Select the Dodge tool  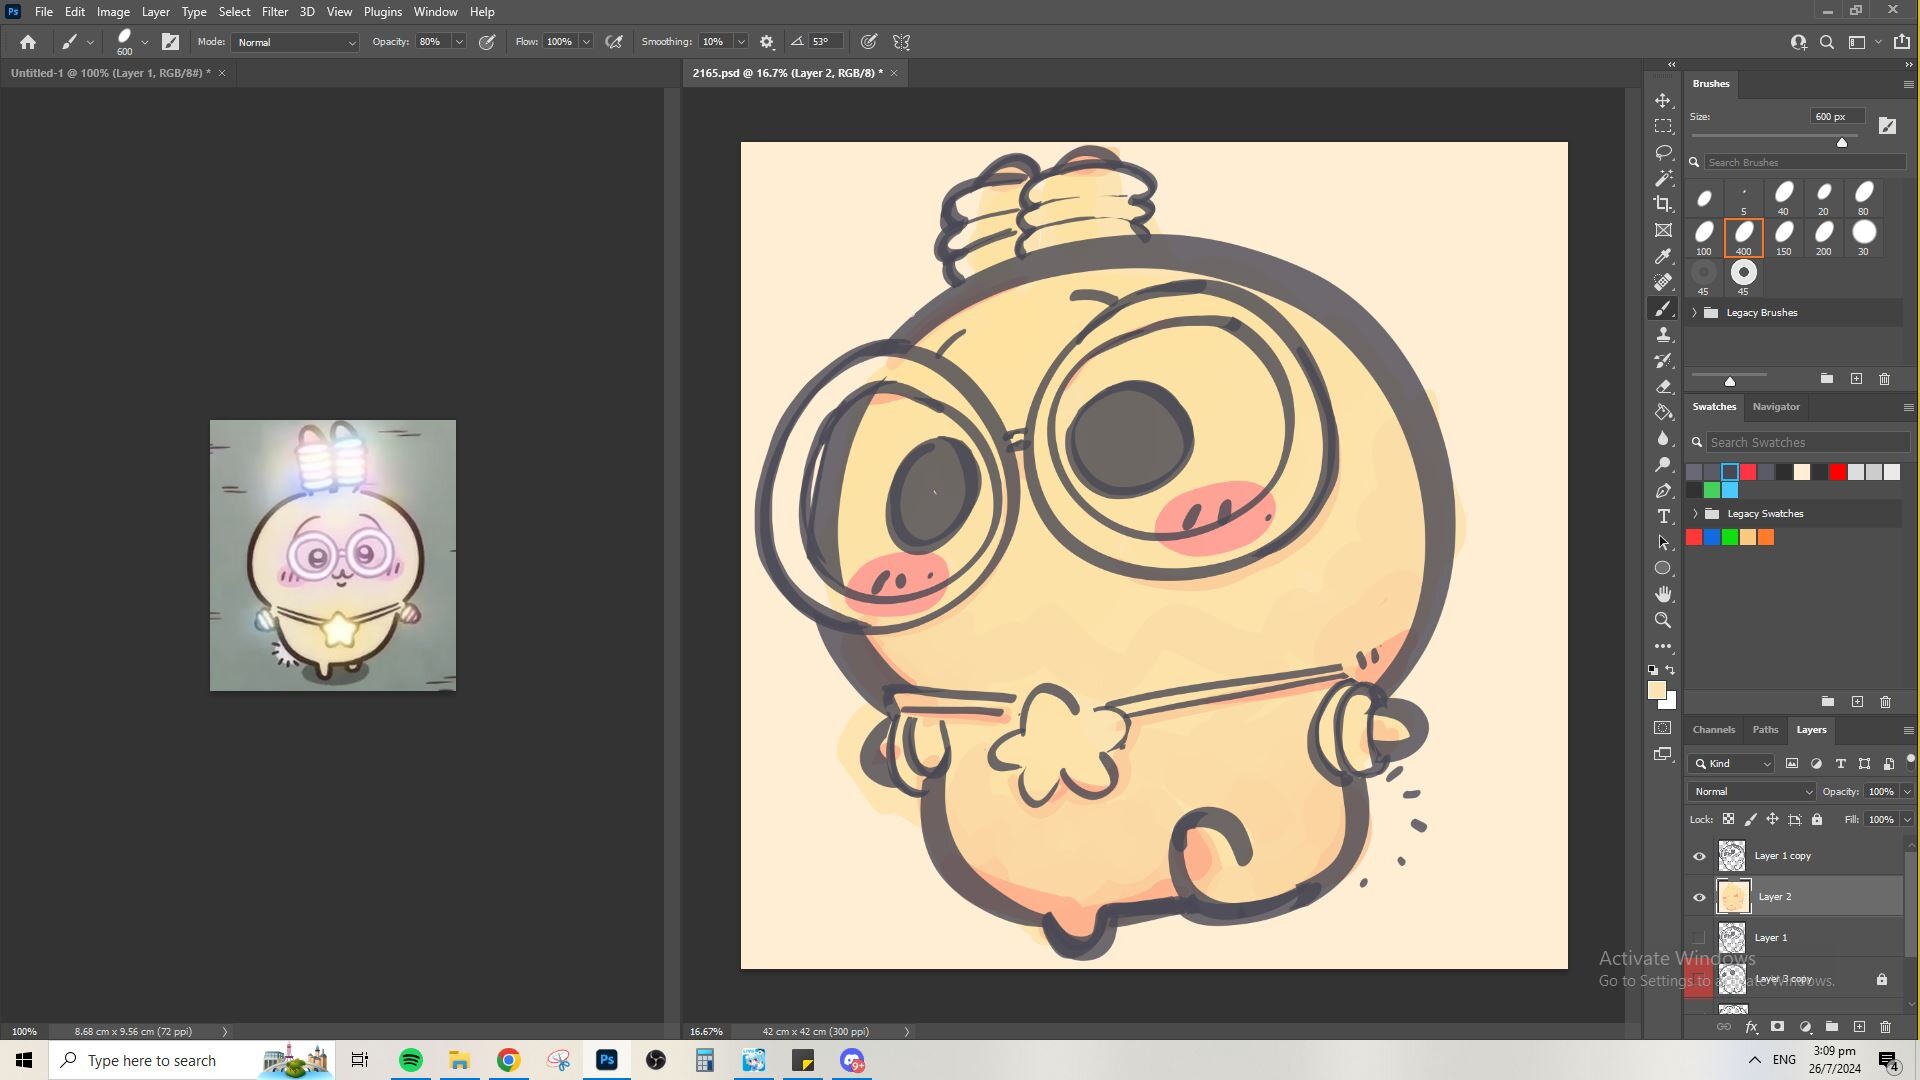coord(1663,465)
